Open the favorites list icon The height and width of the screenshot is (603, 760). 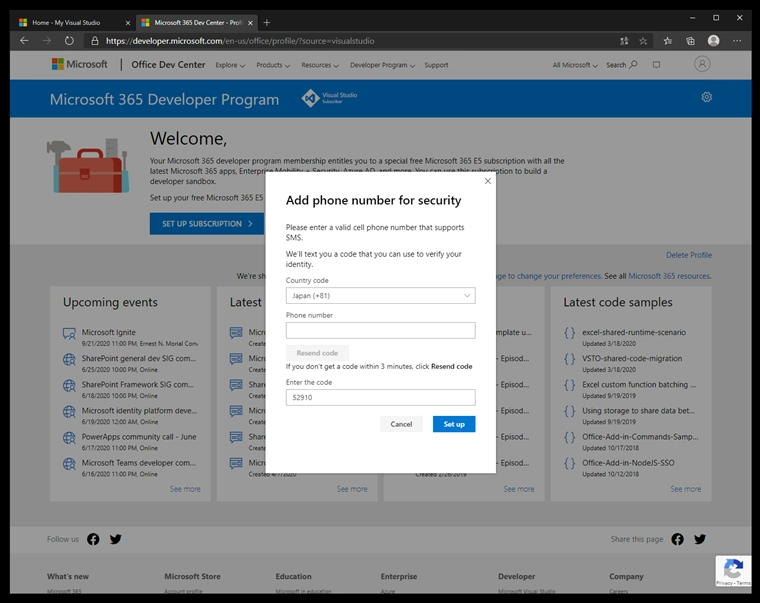(x=668, y=41)
